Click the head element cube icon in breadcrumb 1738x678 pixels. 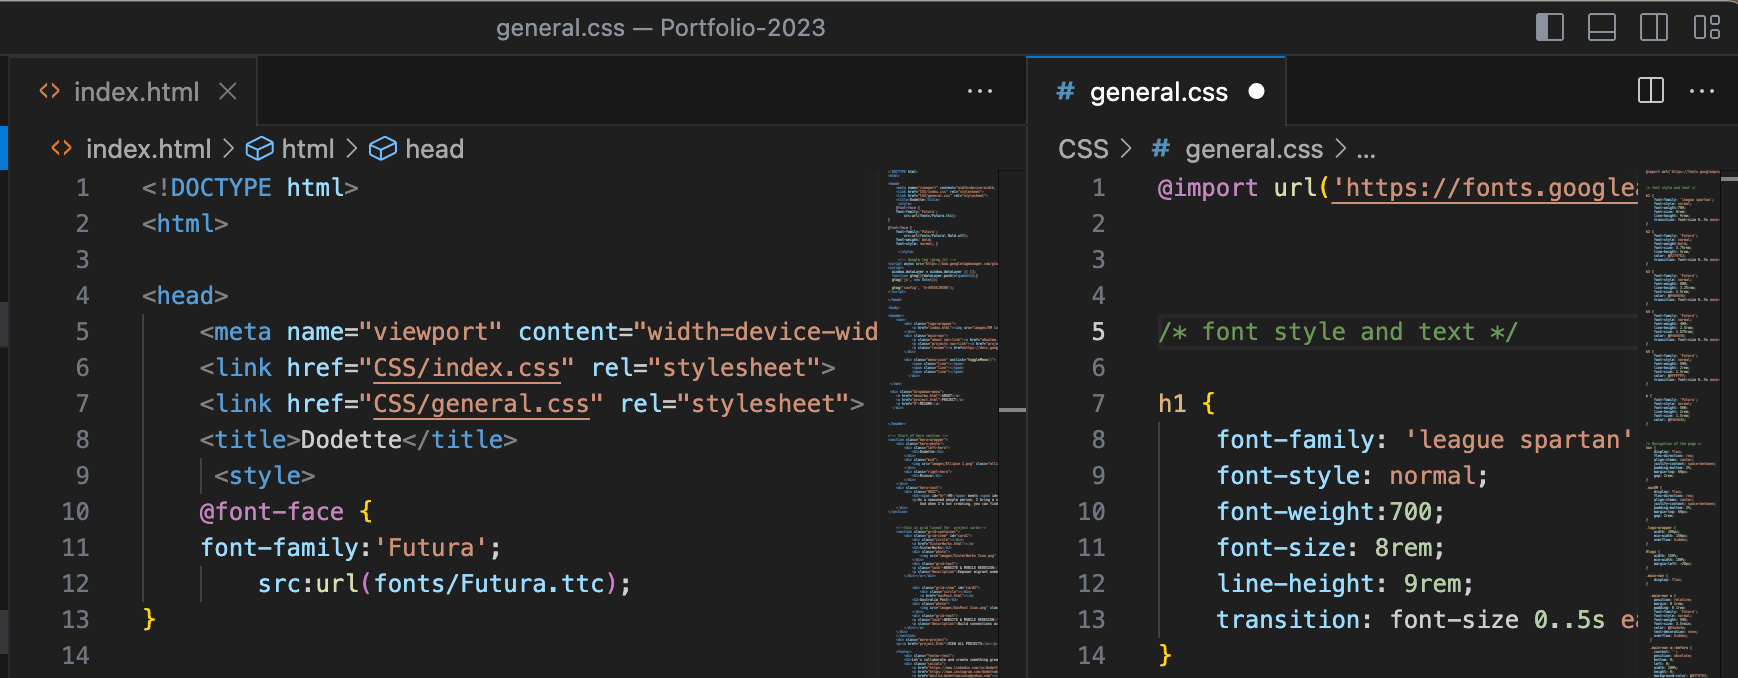click(x=383, y=149)
